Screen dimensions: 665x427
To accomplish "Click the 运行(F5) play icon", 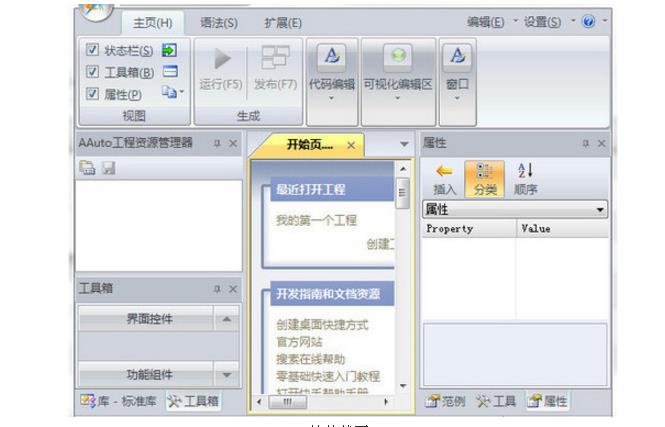I will (x=221, y=59).
